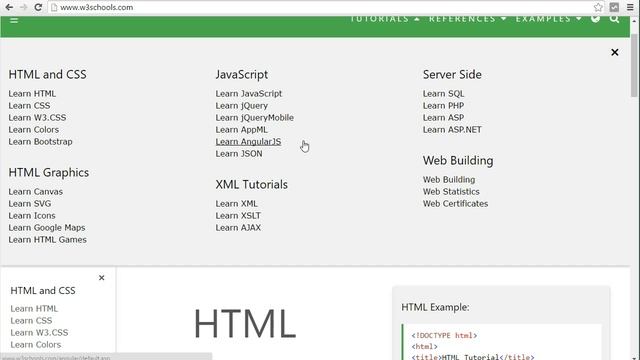Close the HTML and CSS sidebar panel
This screenshot has width=640, height=360.
102,278
